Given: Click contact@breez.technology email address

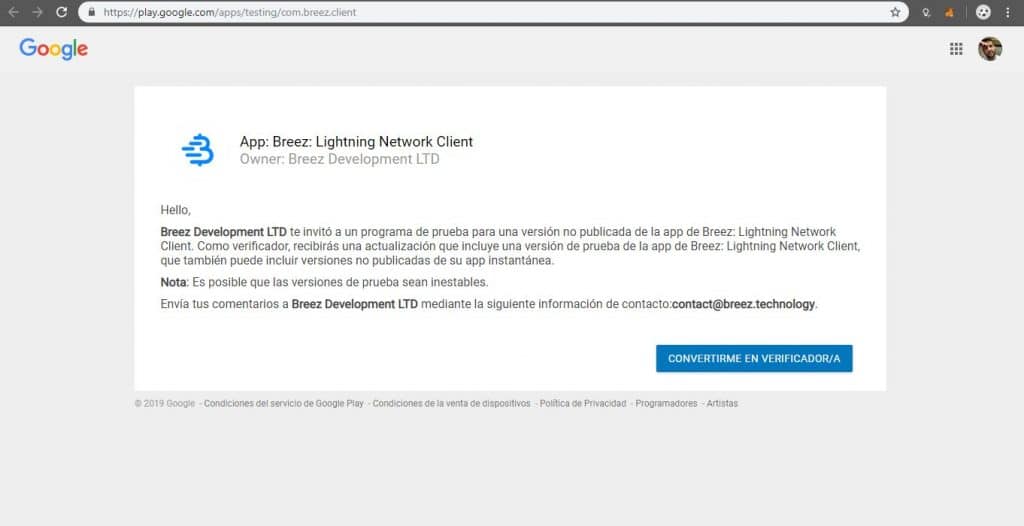Looking at the screenshot, I should (743, 304).
